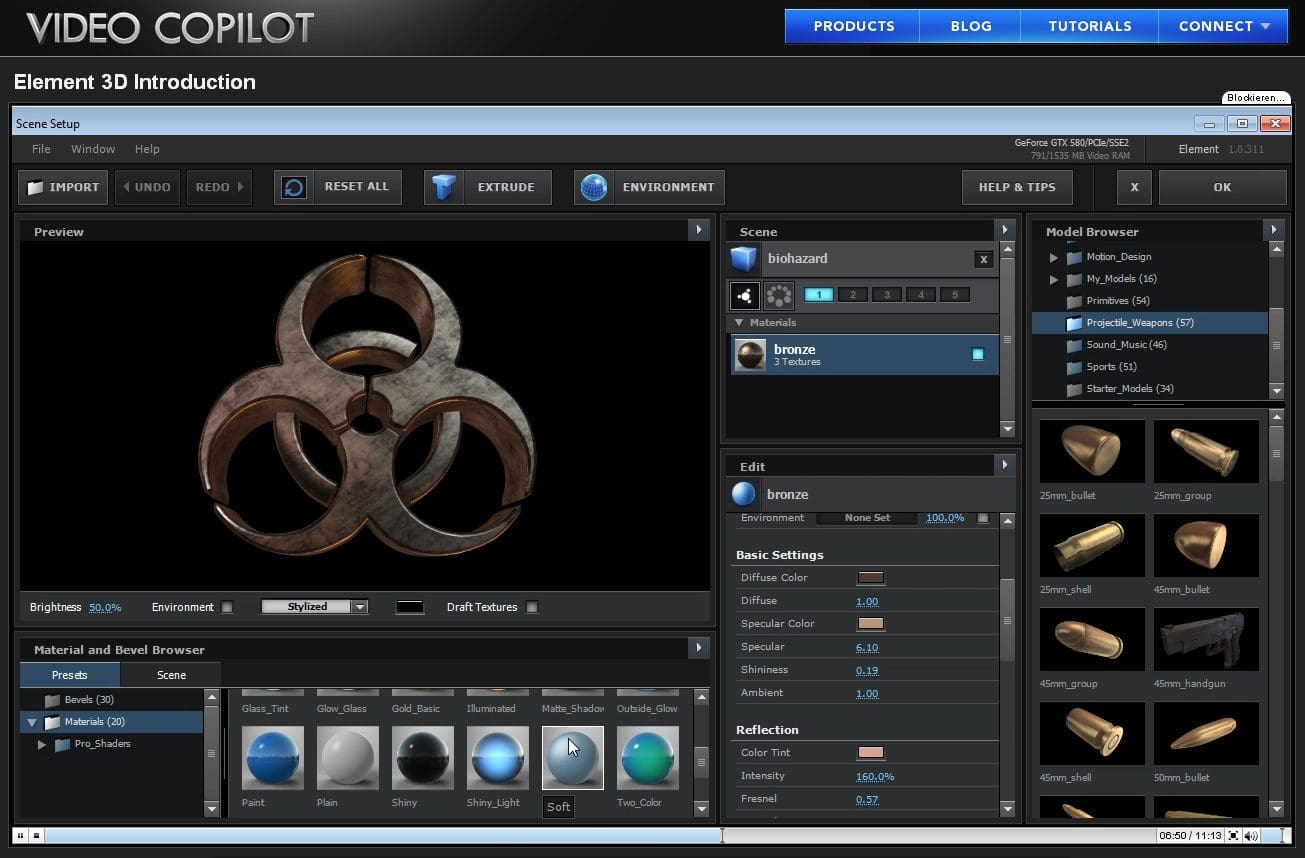Image resolution: width=1305 pixels, height=858 pixels.
Task: Toggle the bronze material visibility square
Action: (977, 354)
